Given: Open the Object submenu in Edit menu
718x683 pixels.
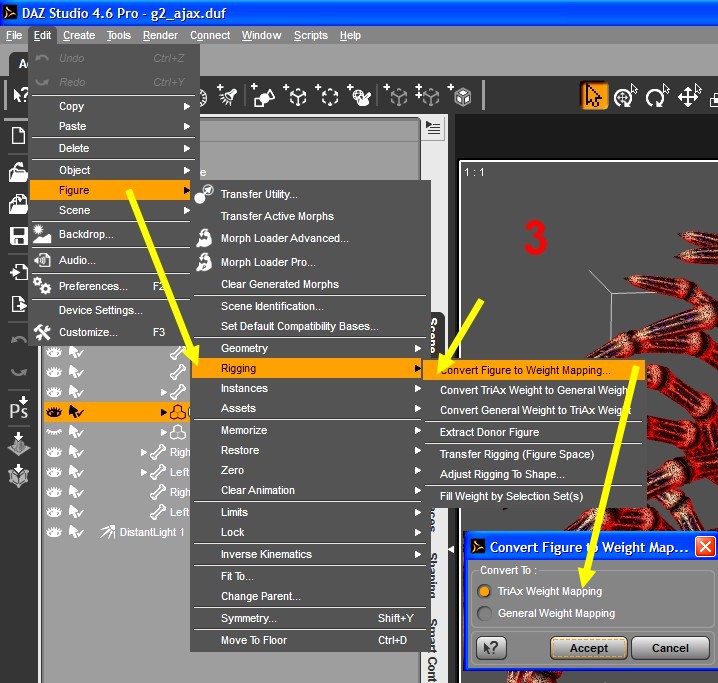Looking at the screenshot, I should [111, 170].
